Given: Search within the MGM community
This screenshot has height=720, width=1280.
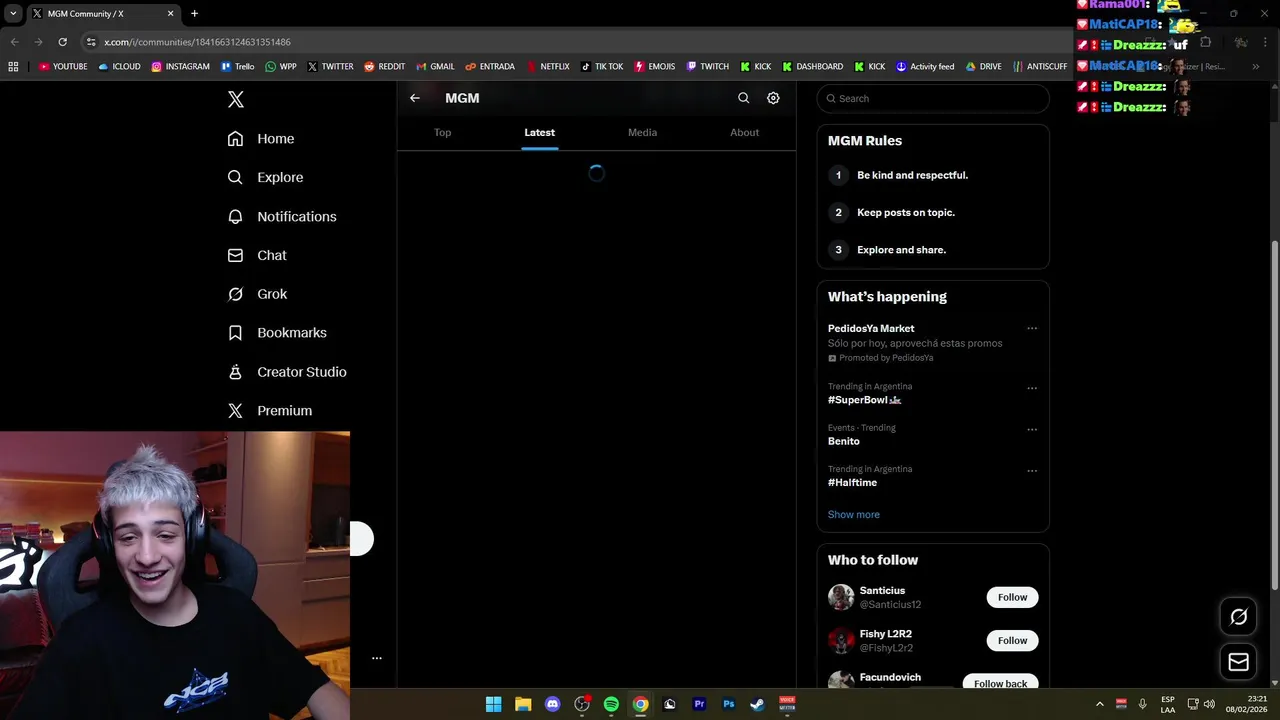Looking at the screenshot, I should point(743,98).
